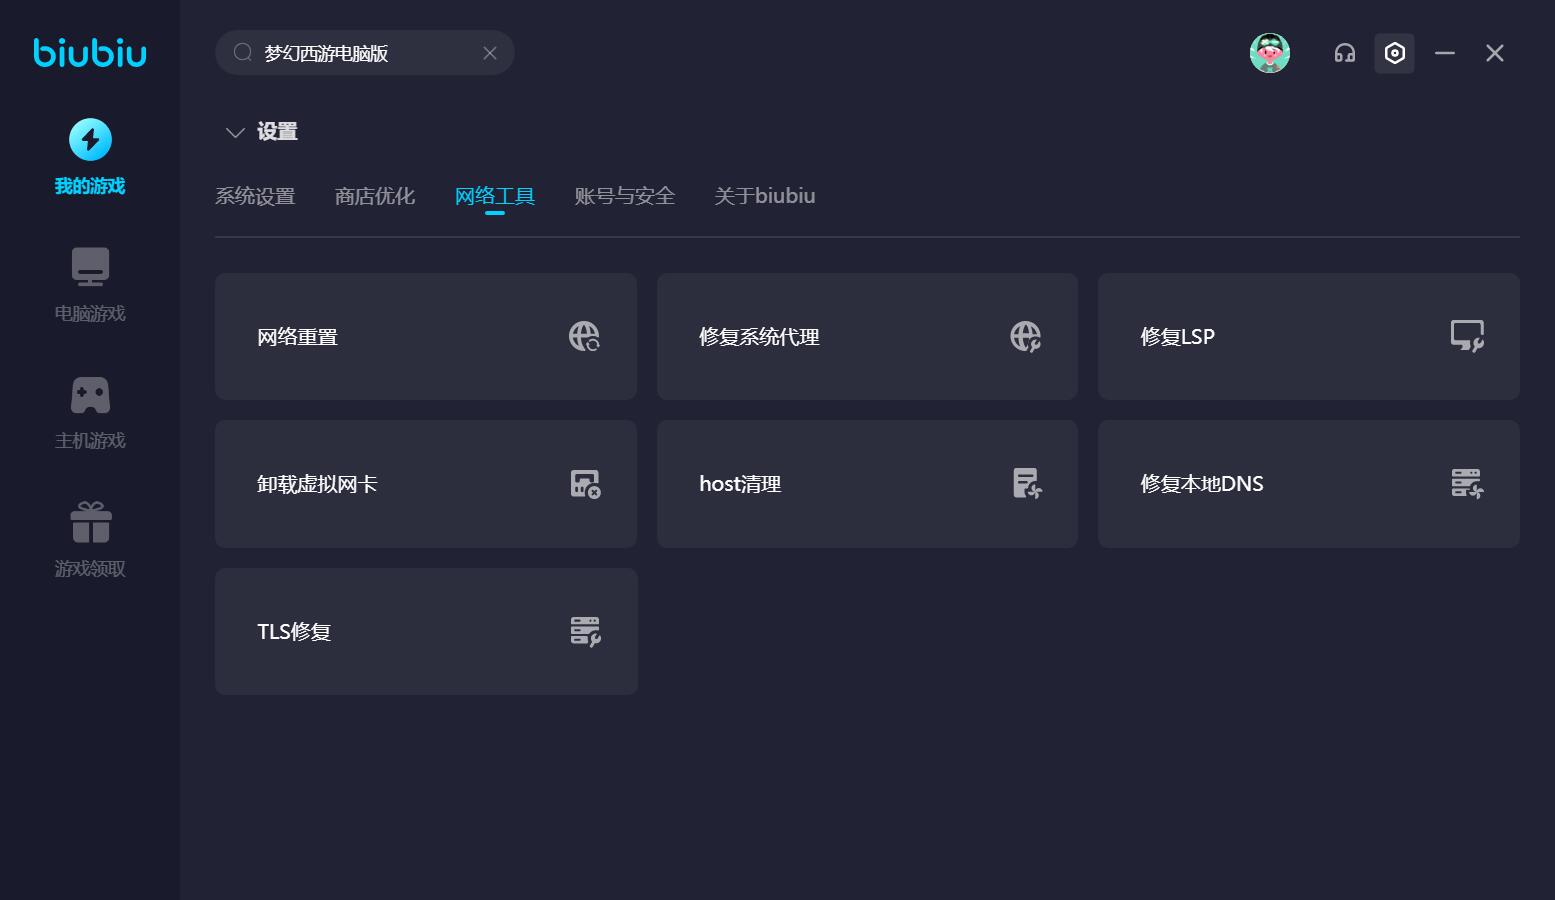Click the user avatar profile picture
1555x900 pixels.
point(1269,53)
